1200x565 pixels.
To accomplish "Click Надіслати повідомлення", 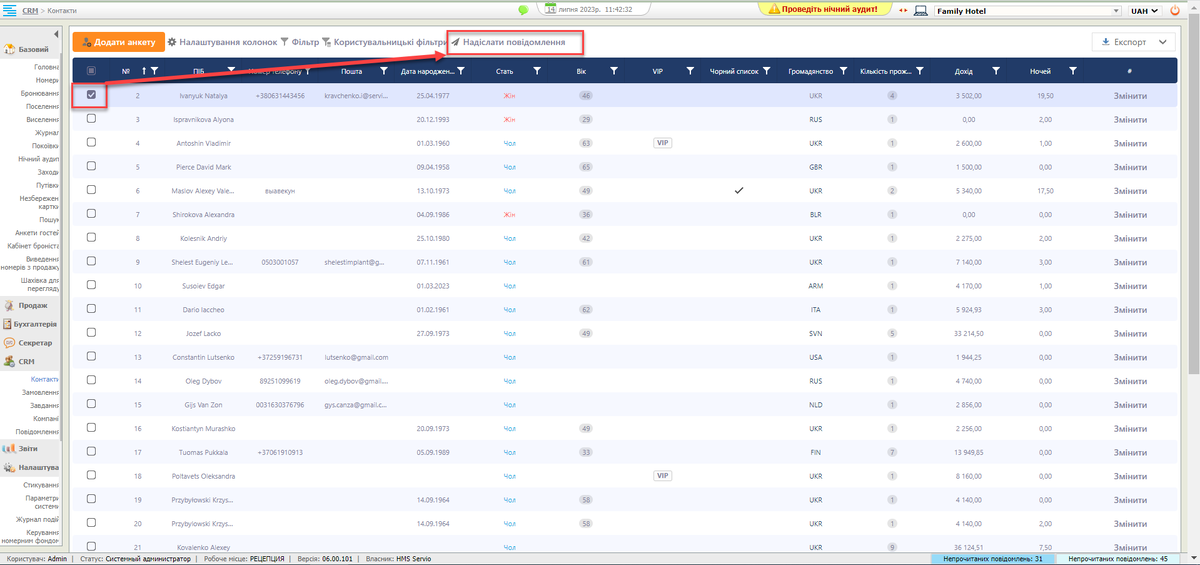I will [514, 42].
